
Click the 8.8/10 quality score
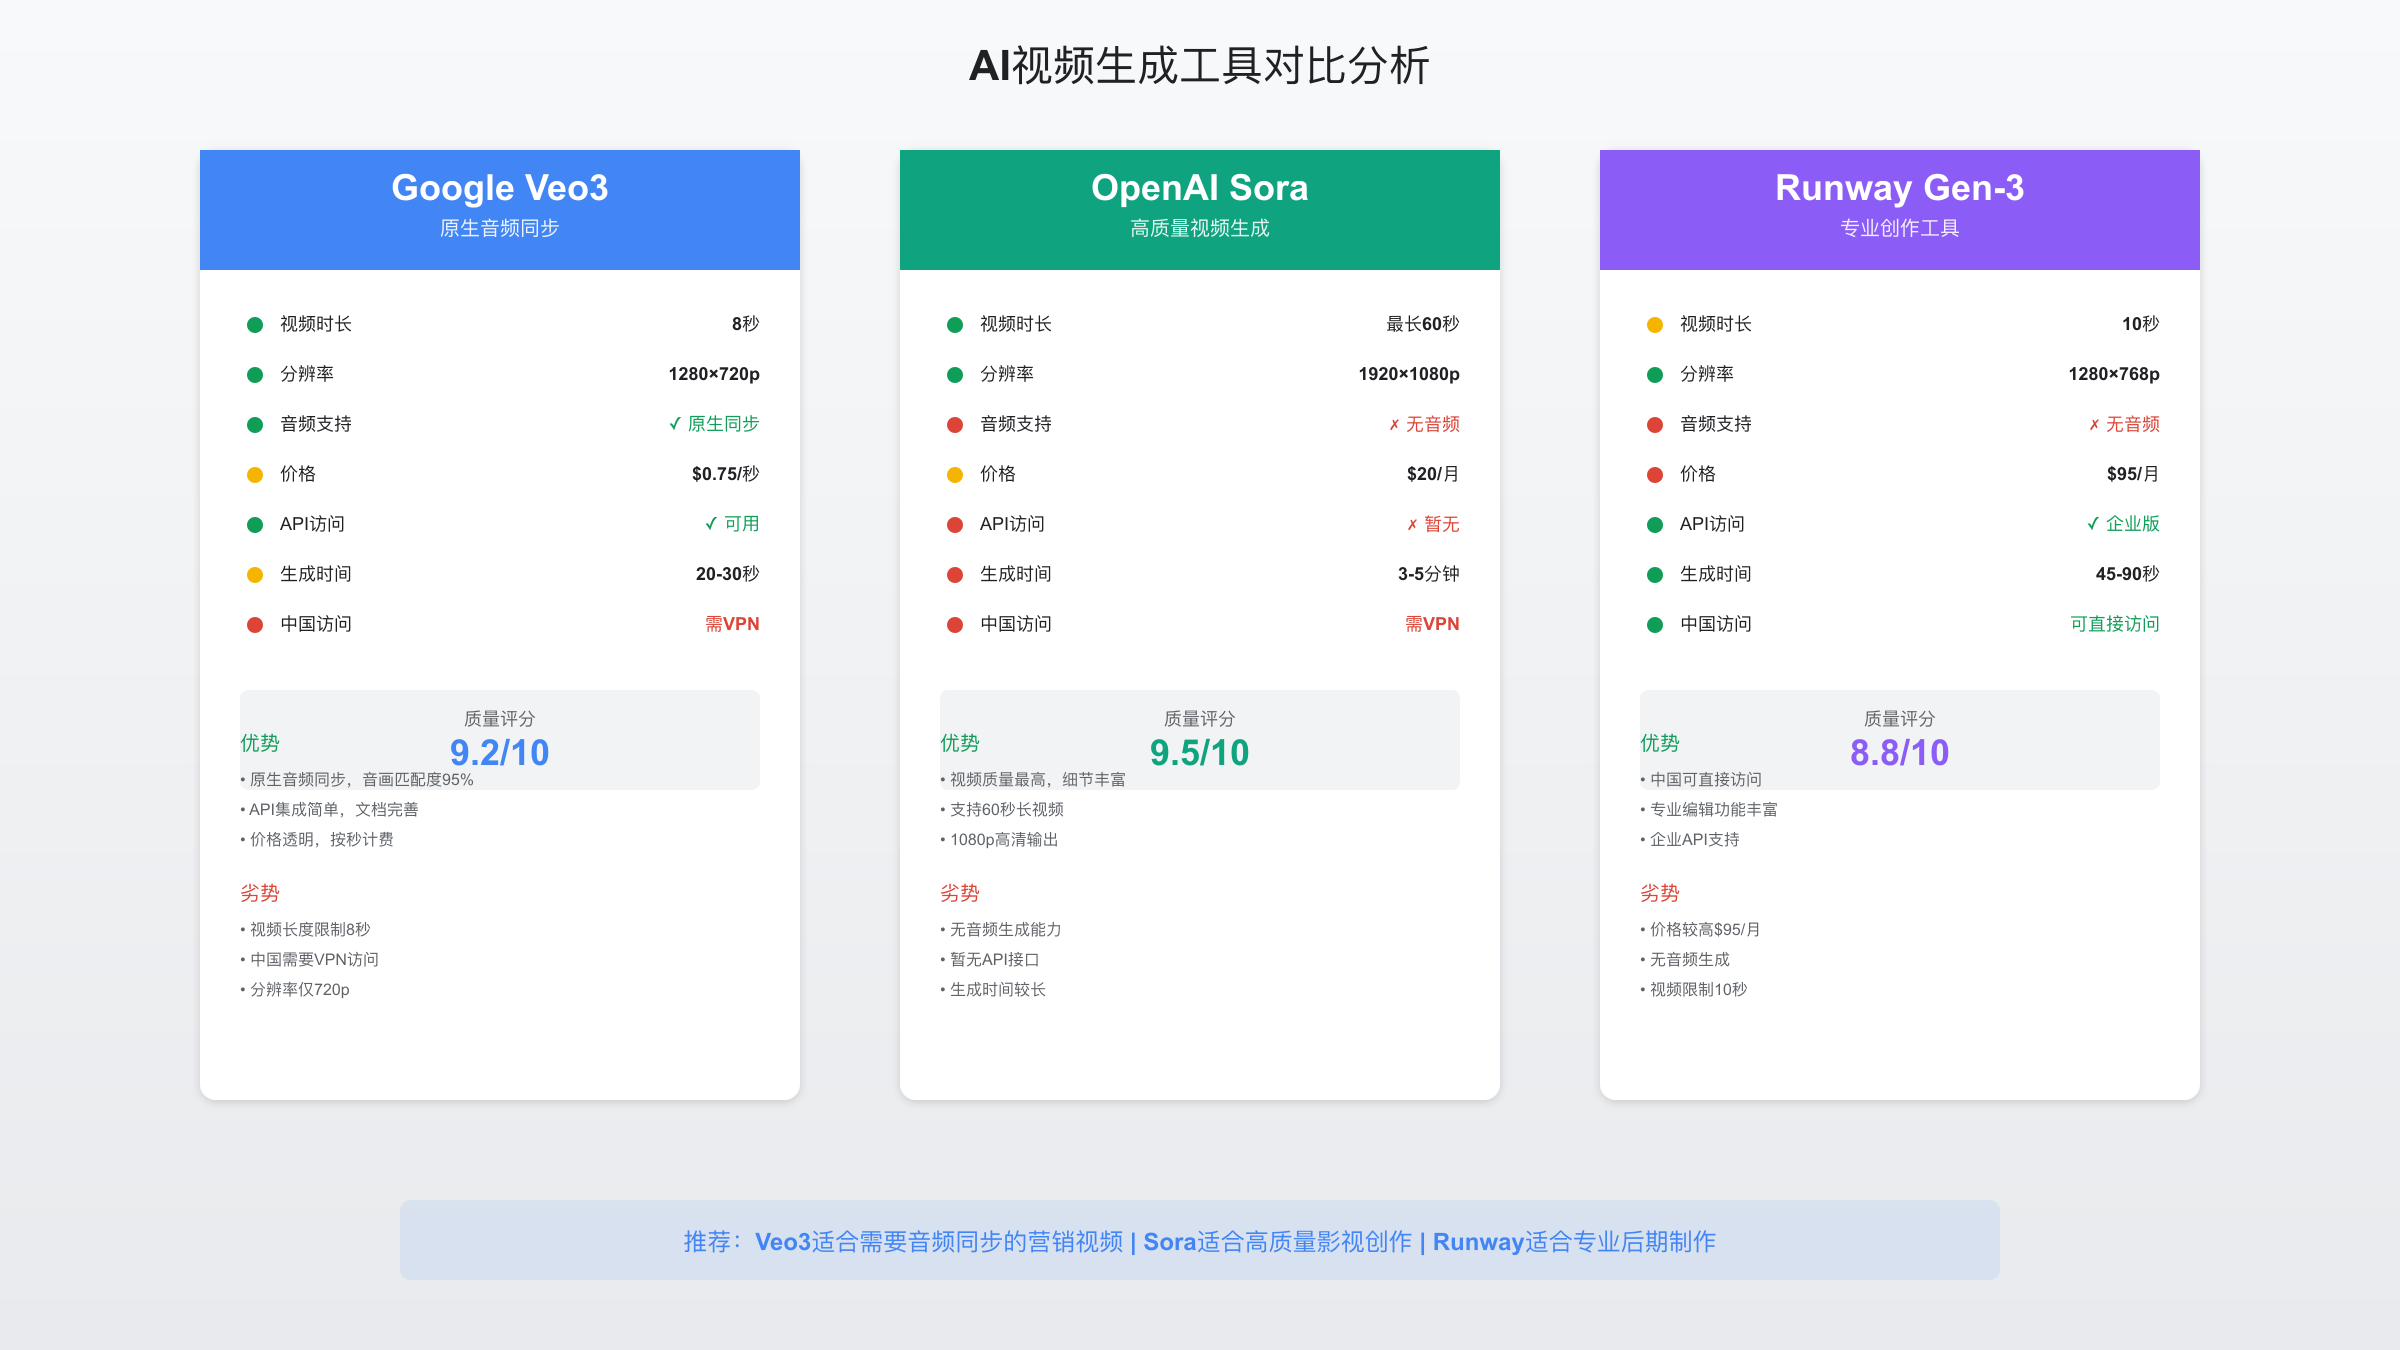coord(1900,753)
